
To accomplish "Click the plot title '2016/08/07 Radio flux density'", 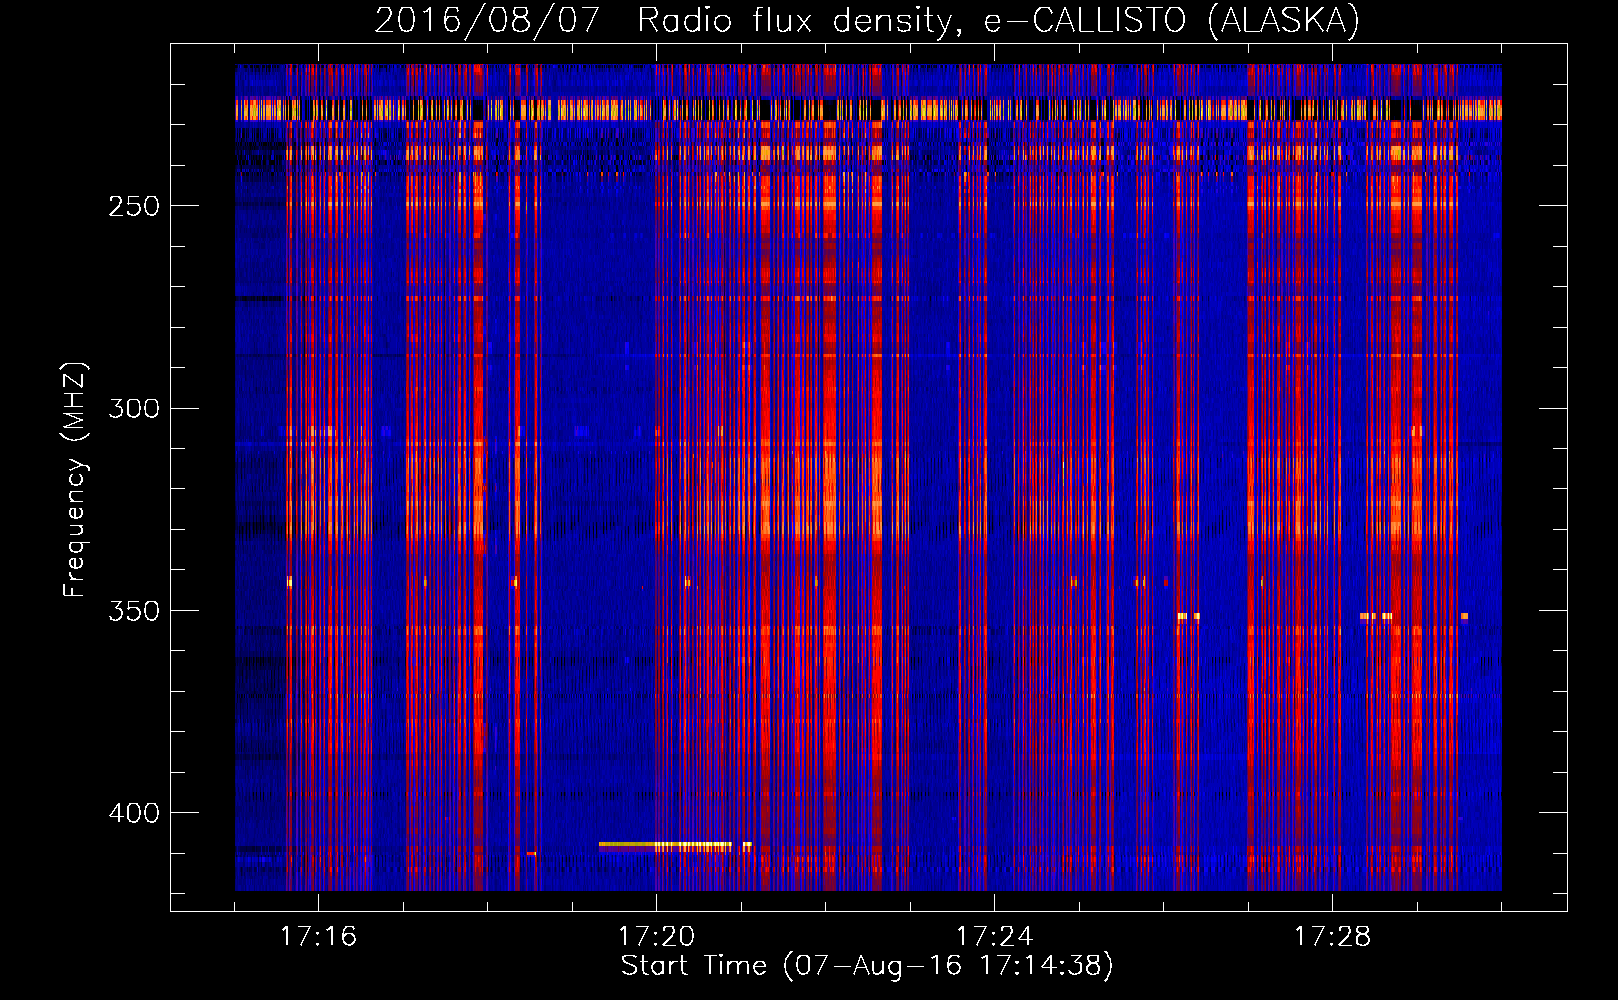I will [867, 20].
